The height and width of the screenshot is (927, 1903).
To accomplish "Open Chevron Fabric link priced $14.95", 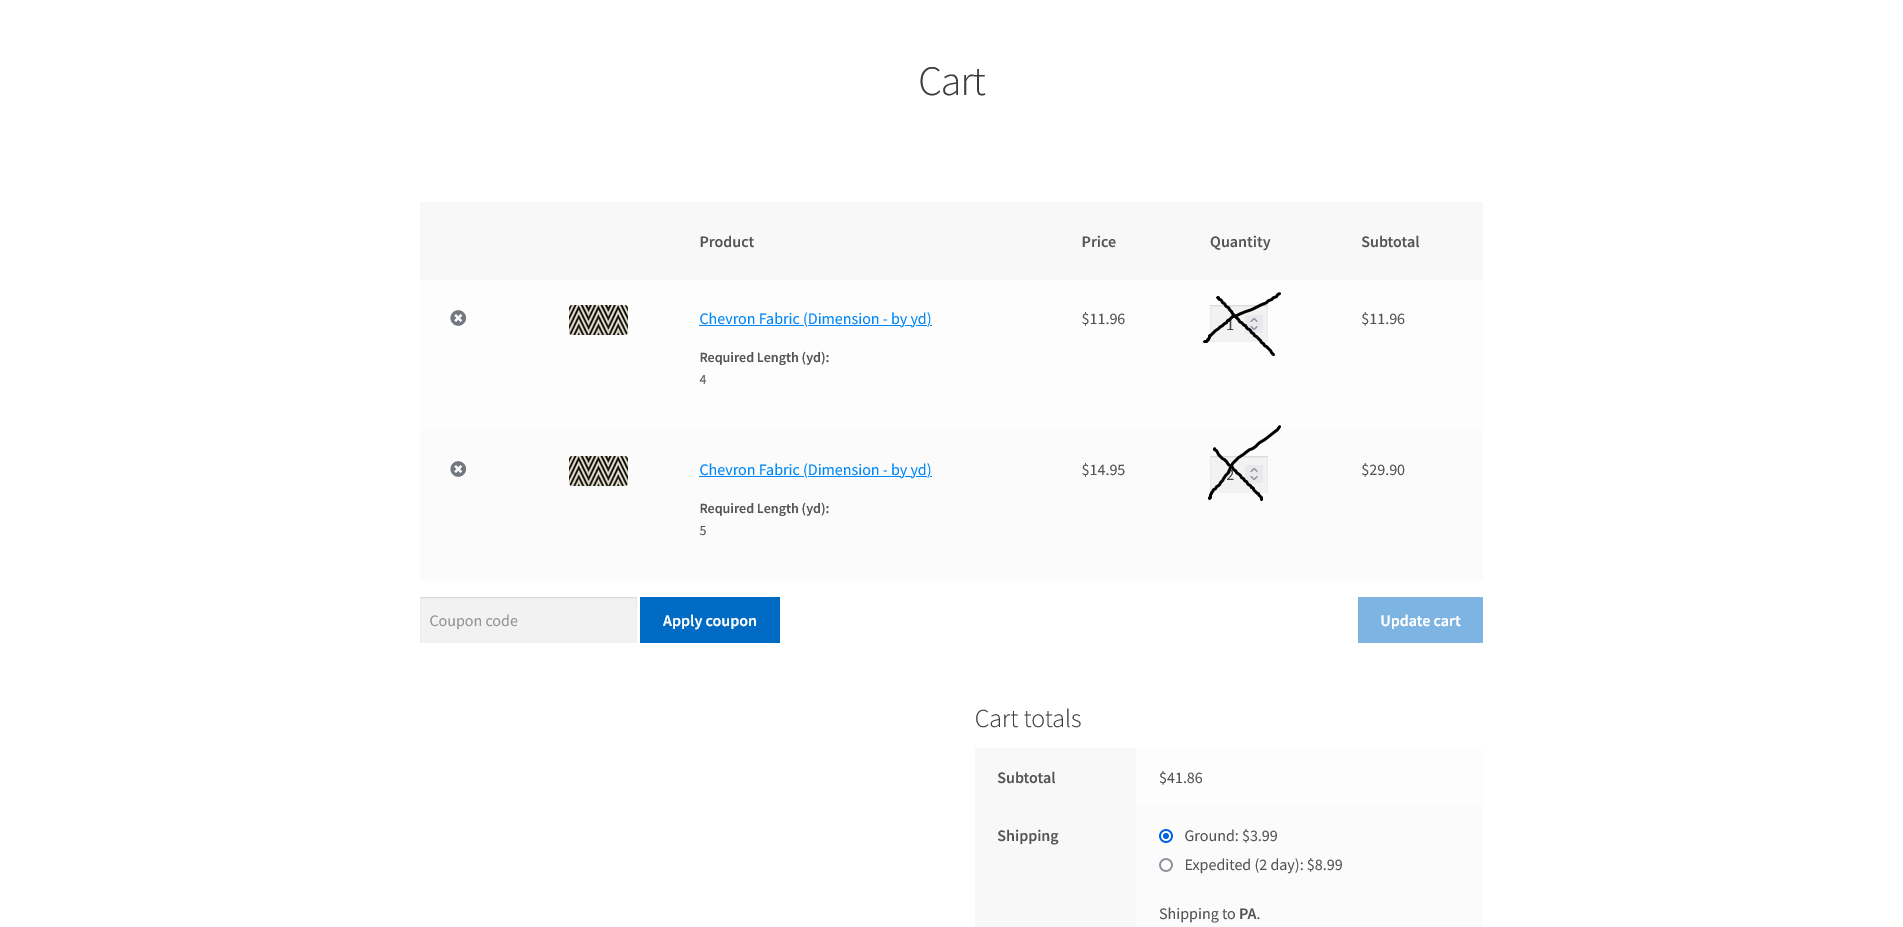I will [815, 470].
